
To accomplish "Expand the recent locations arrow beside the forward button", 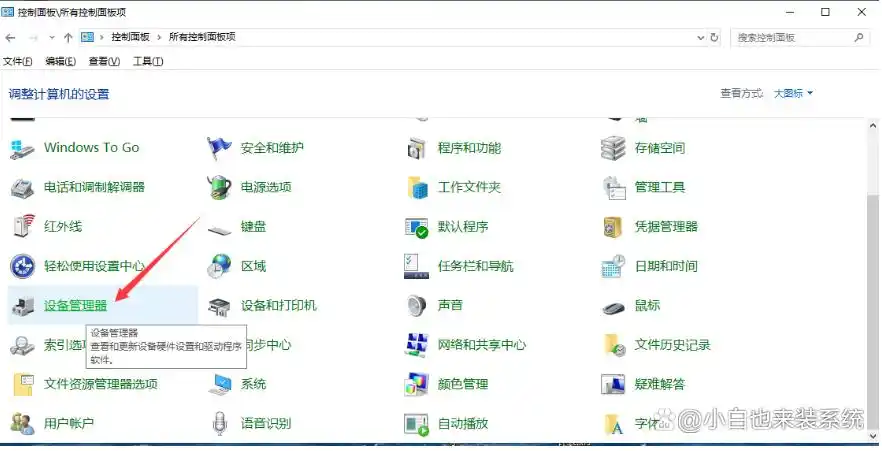I will [x=51, y=37].
